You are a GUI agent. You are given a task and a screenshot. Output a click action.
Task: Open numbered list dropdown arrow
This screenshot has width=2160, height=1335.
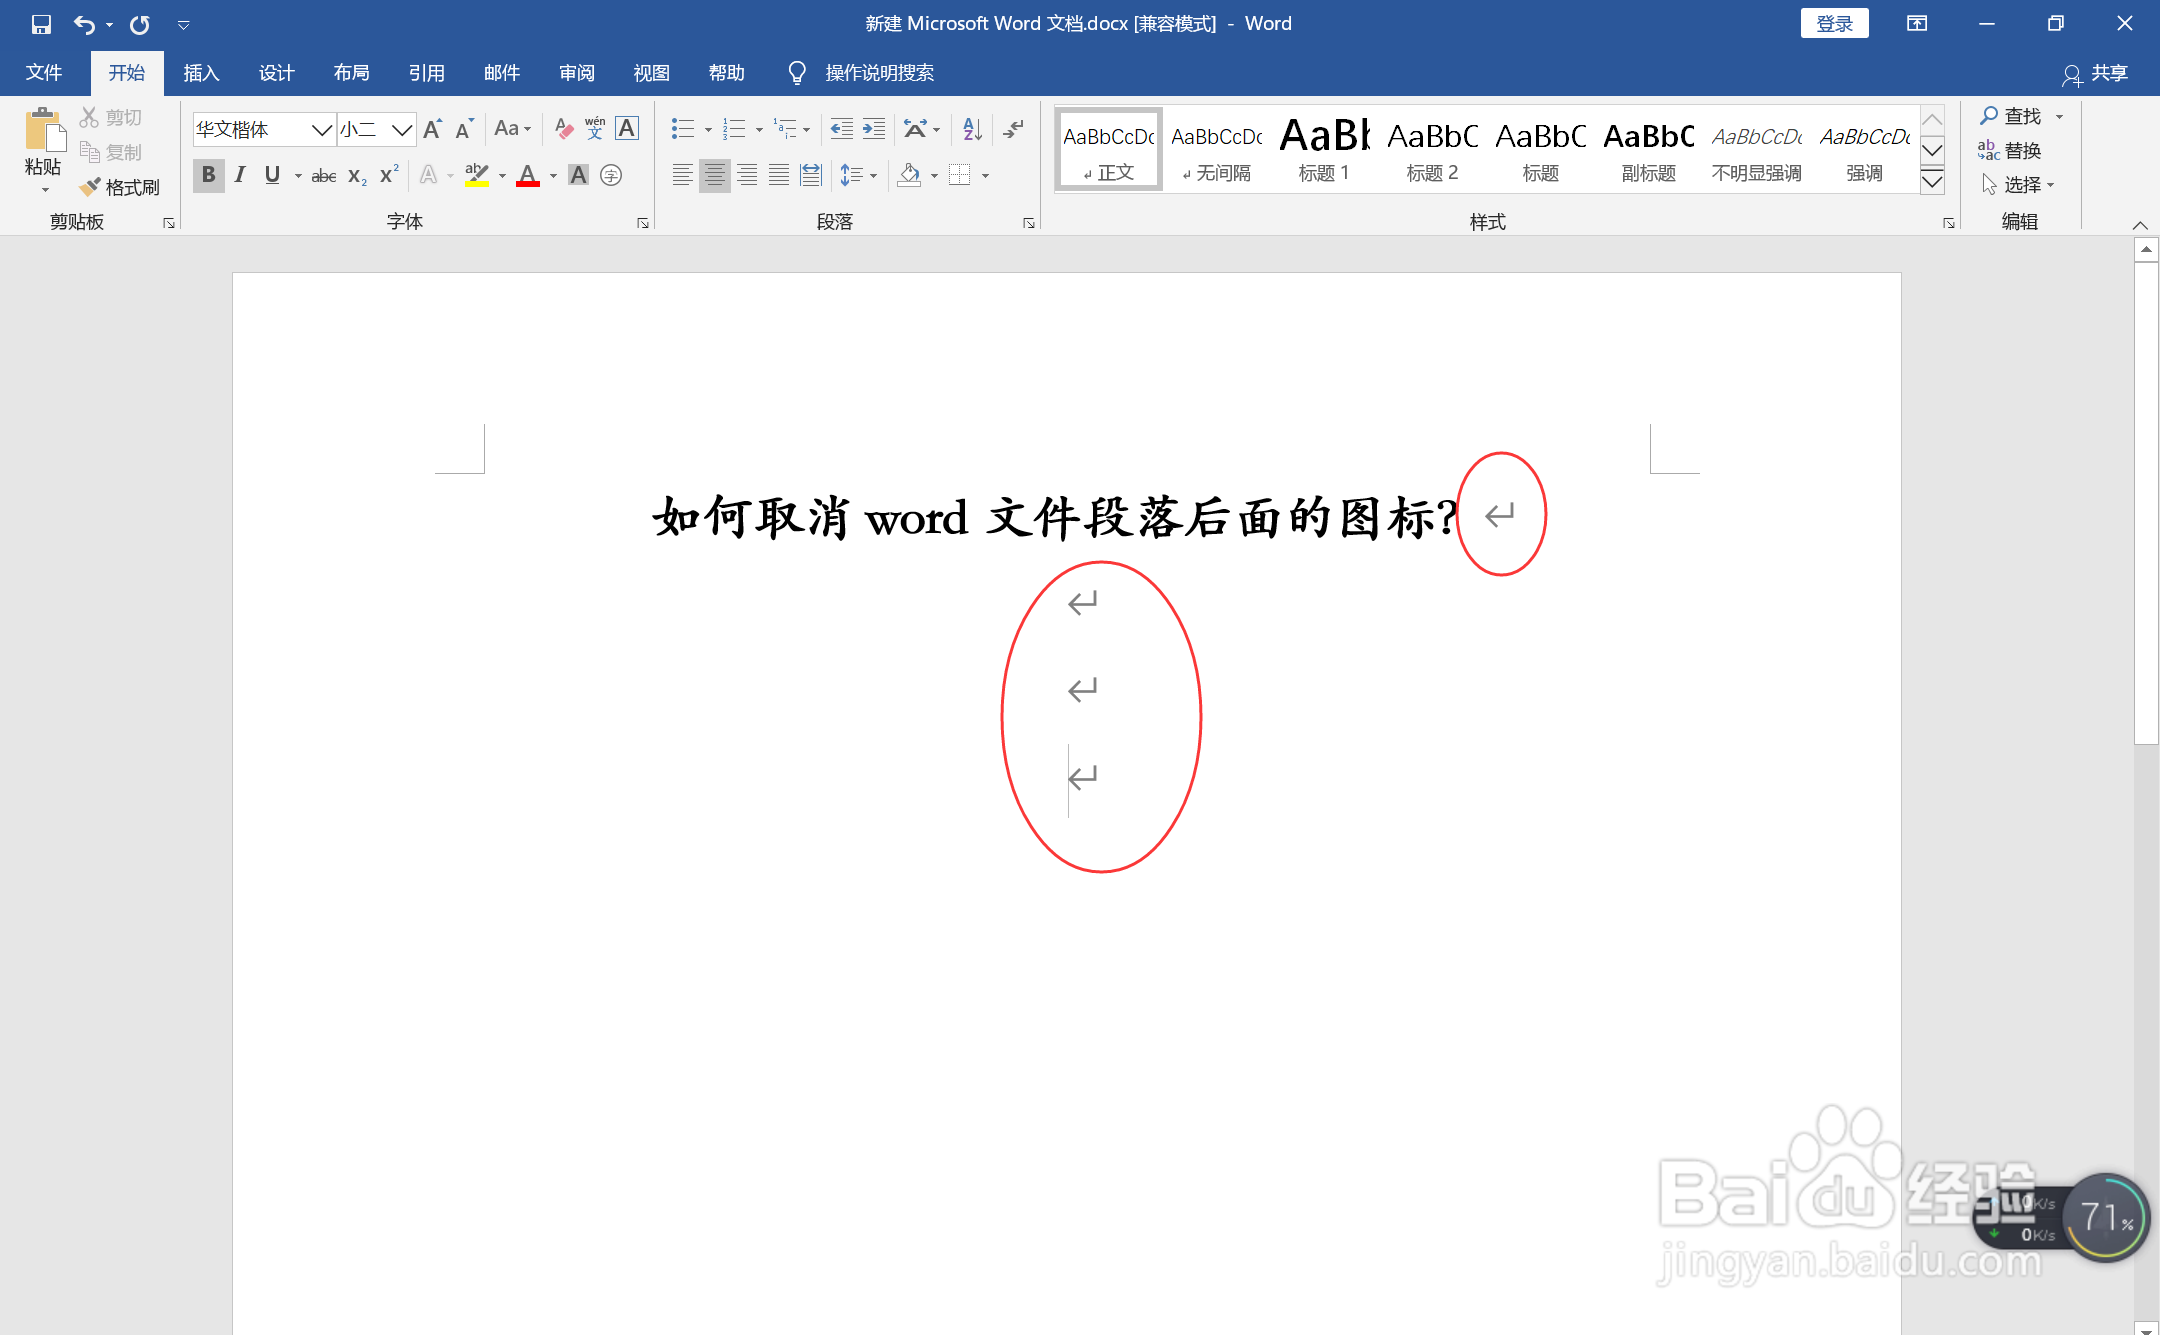pyautogui.click(x=759, y=130)
